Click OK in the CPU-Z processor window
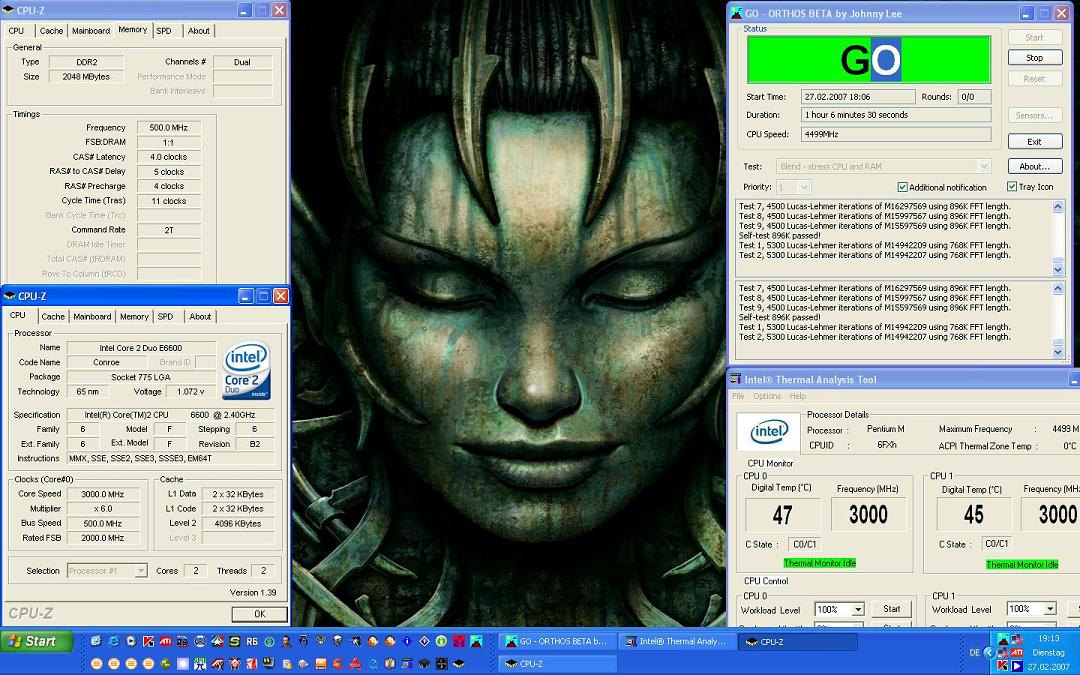This screenshot has width=1080, height=675. [260, 614]
